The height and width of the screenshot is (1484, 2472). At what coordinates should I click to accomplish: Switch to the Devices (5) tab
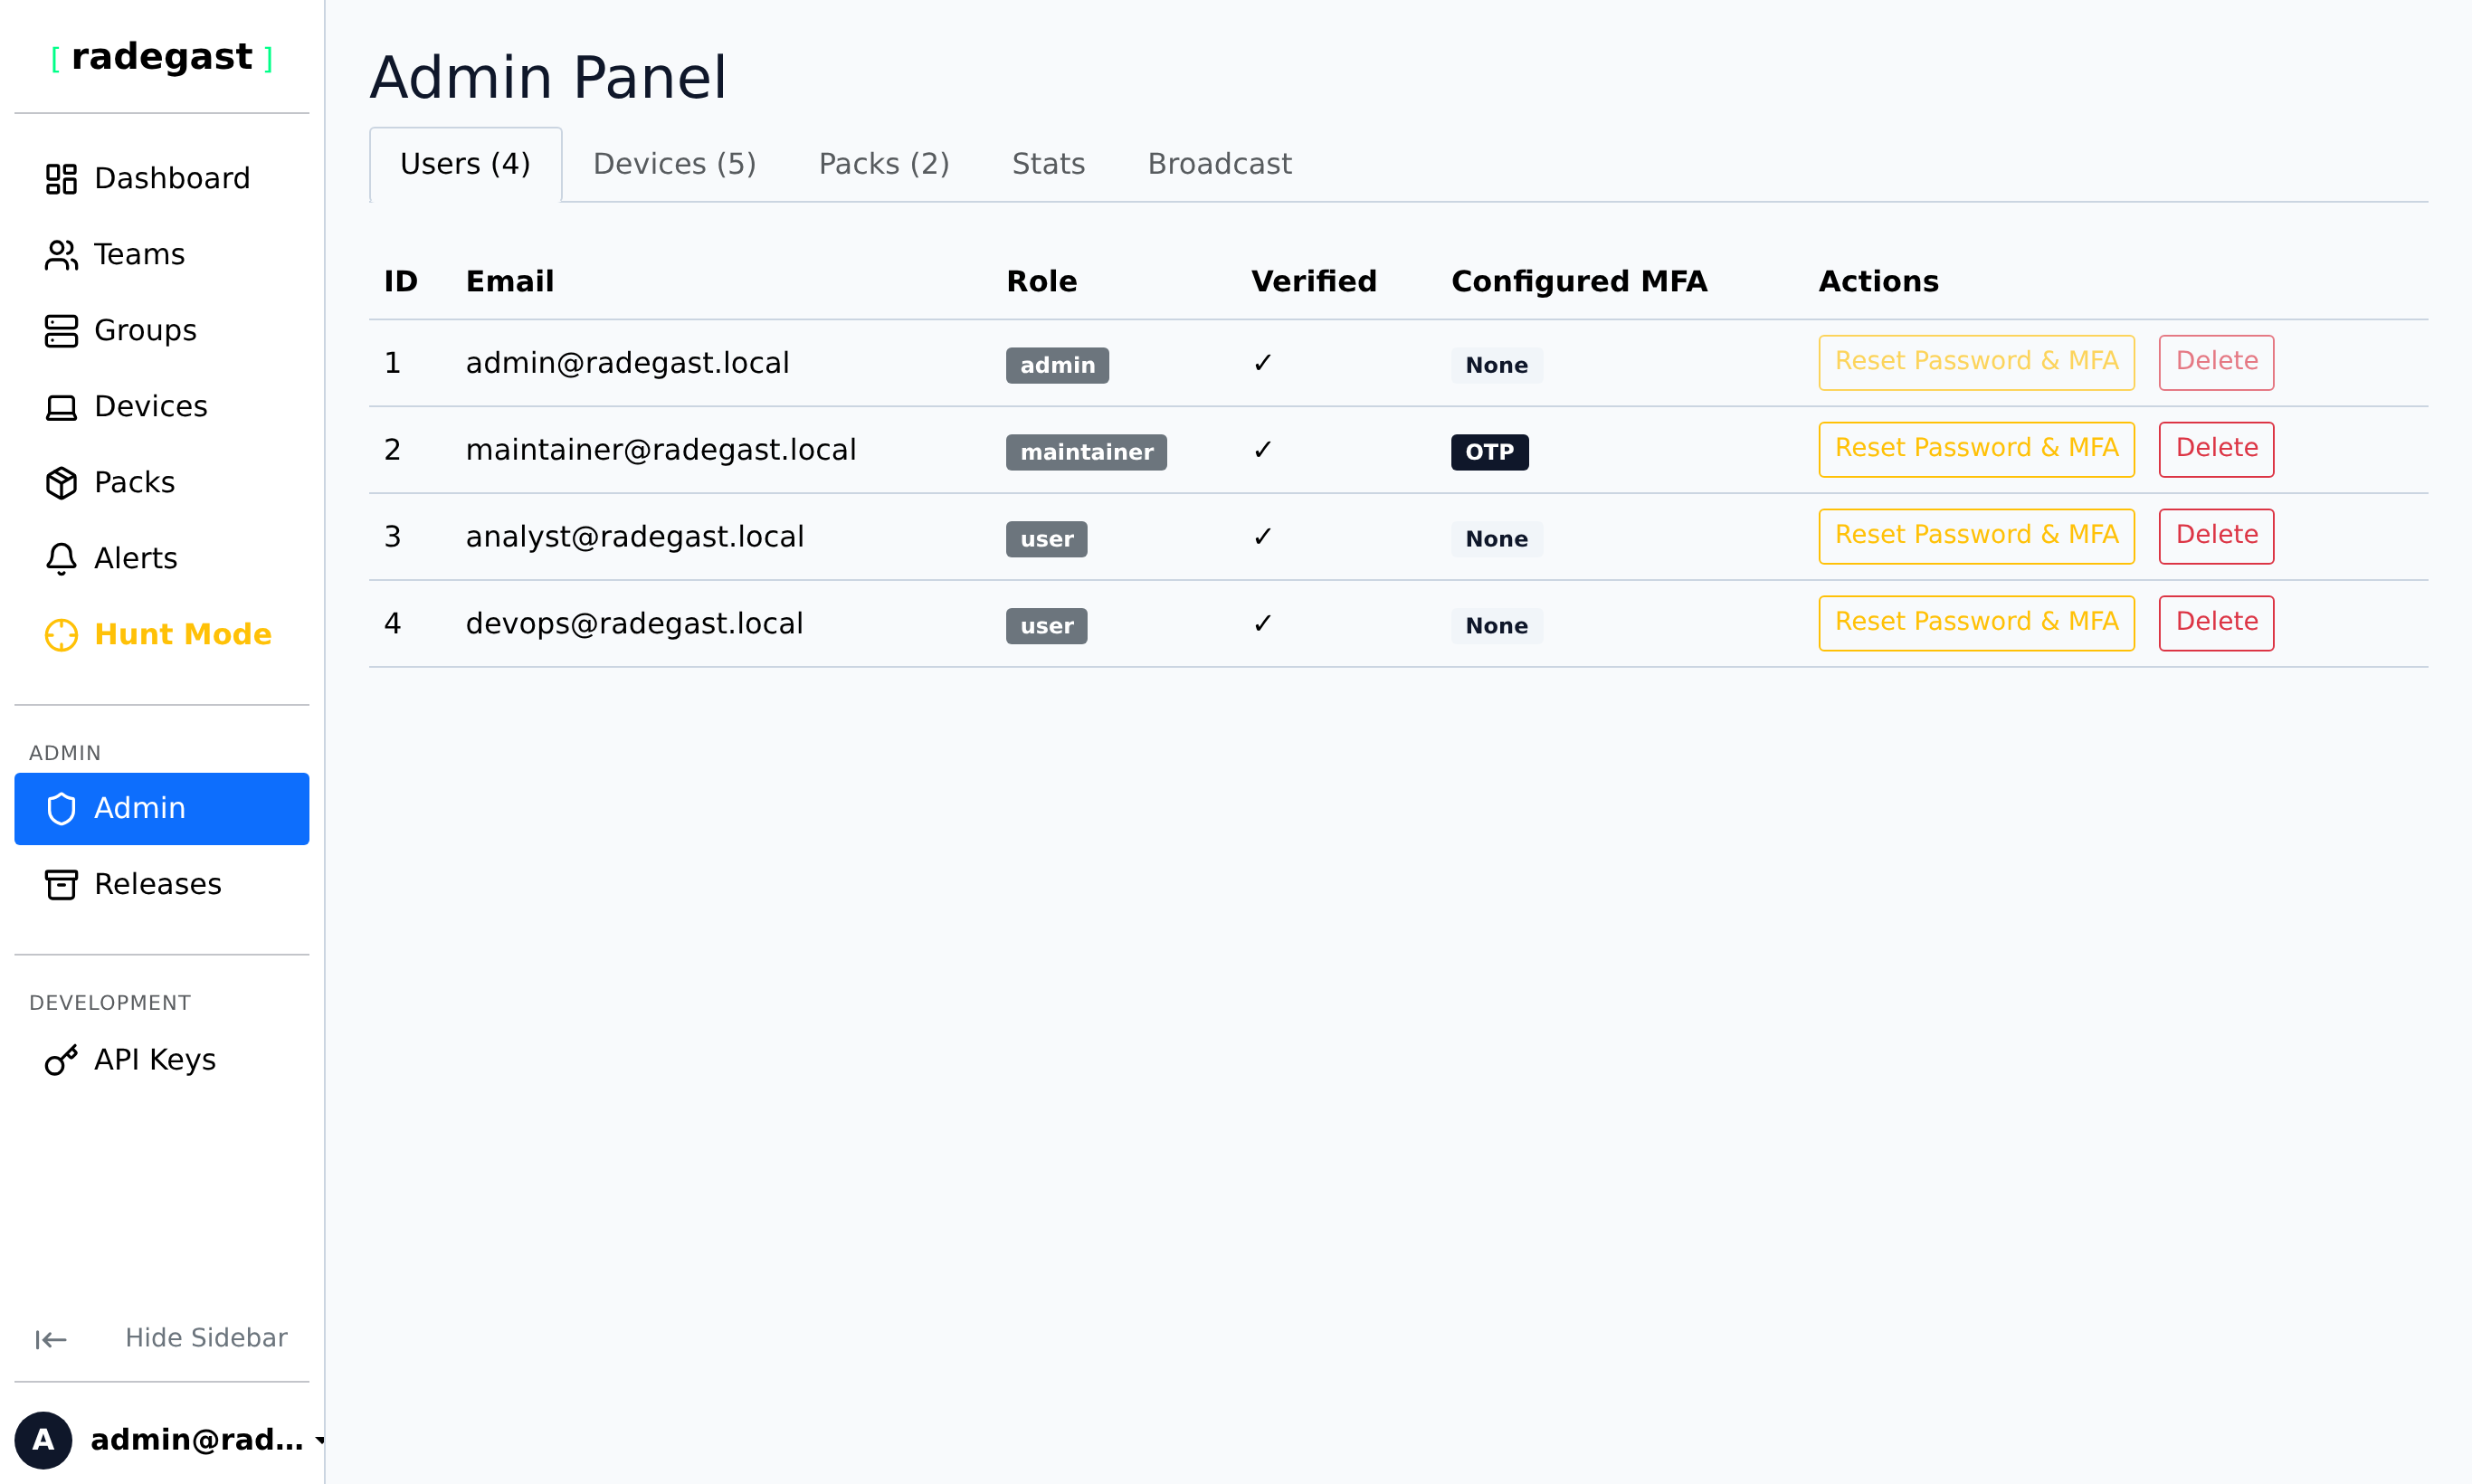click(x=675, y=164)
